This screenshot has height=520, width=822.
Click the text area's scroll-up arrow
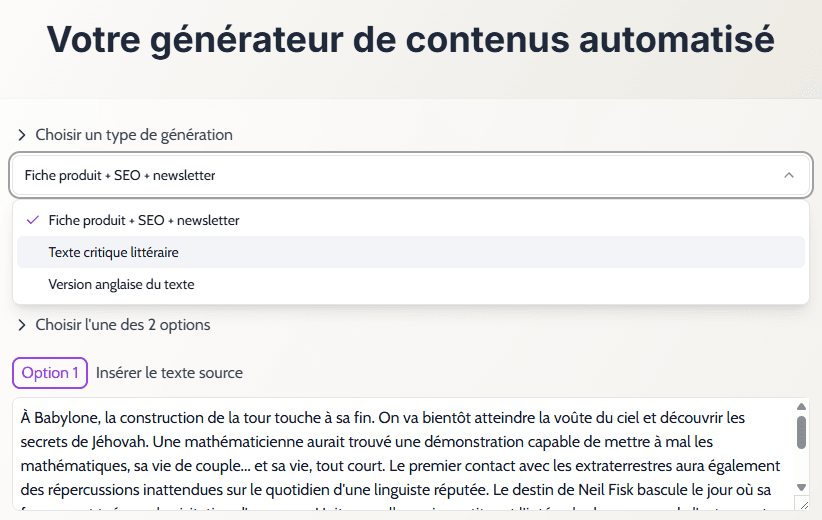tap(801, 407)
